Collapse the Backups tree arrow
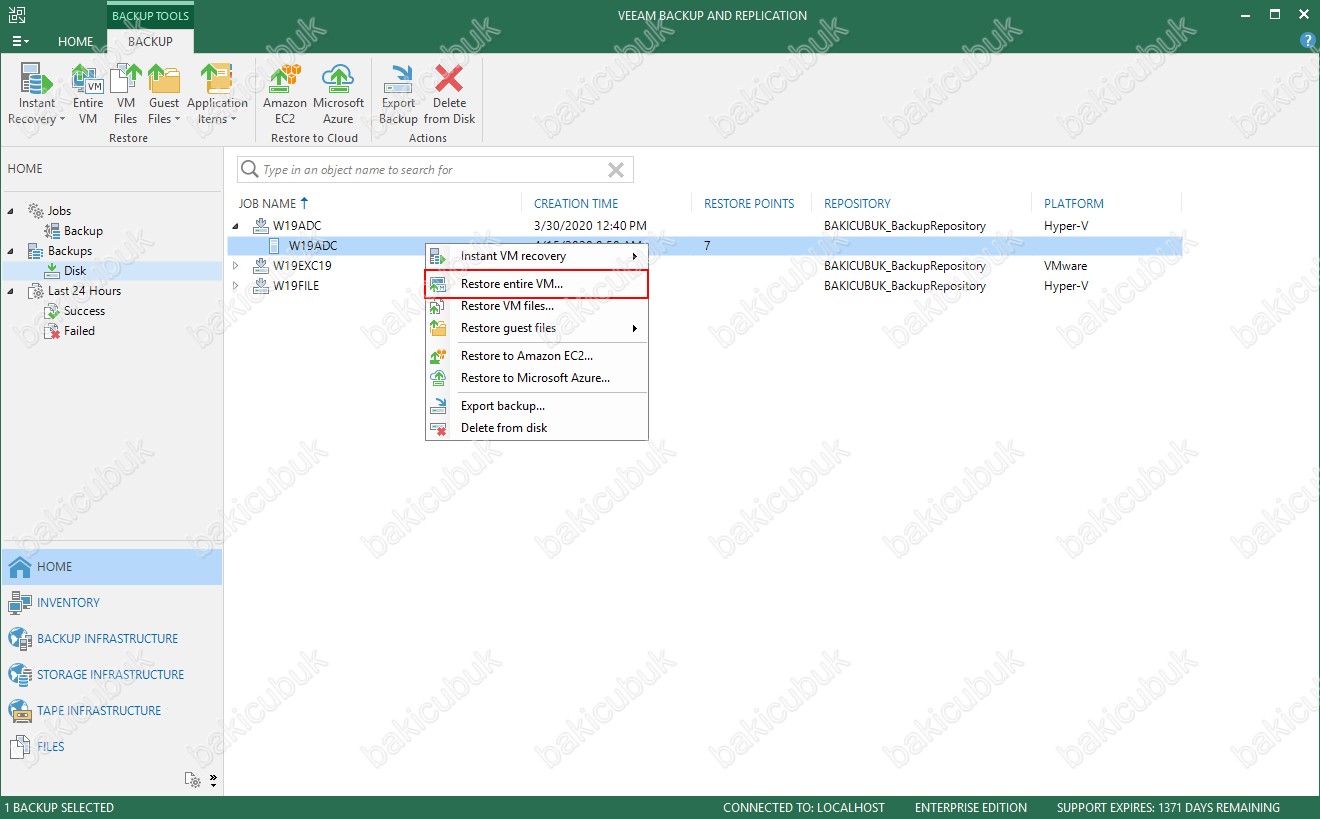The height and width of the screenshot is (819, 1320). pos(12,251)
